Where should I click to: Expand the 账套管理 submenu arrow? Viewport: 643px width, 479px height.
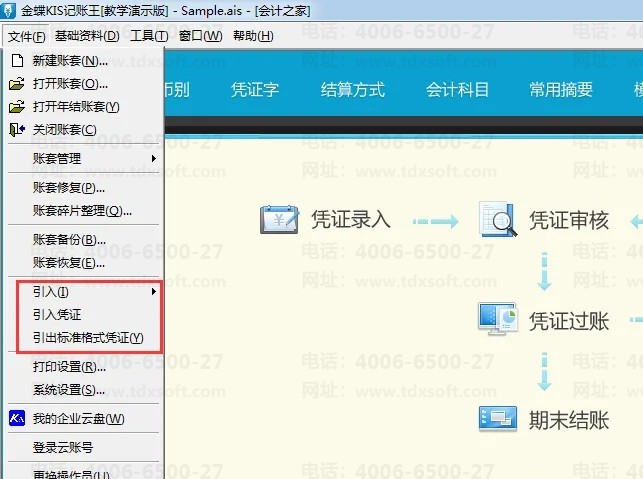tap(154, 158)
